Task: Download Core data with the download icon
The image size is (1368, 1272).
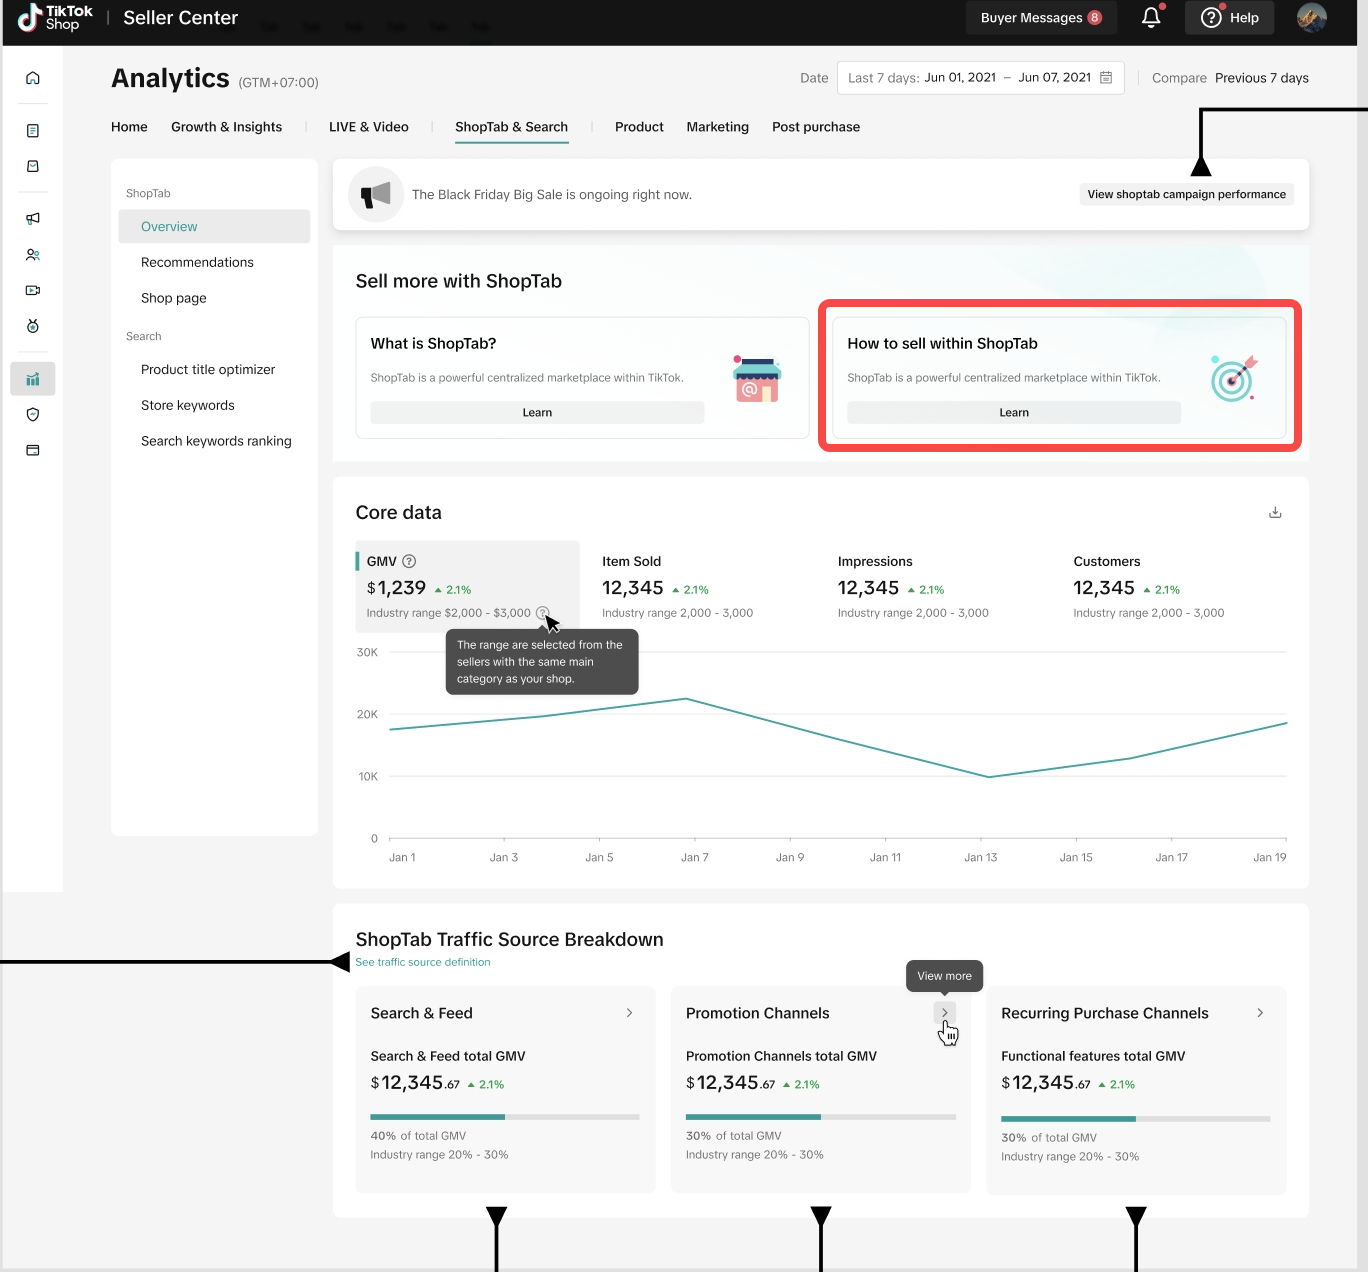Action: click(x=1275, y=512)
